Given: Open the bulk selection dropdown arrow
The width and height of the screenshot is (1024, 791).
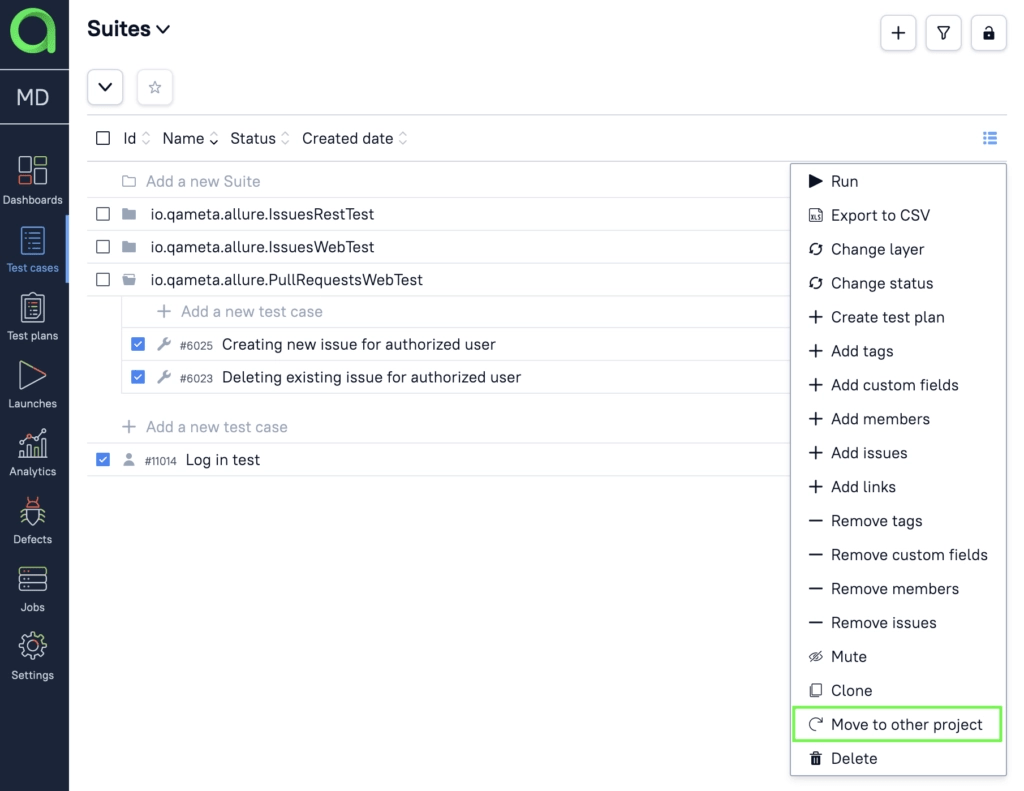Looking at the screenshot, I should pos(105,88).
